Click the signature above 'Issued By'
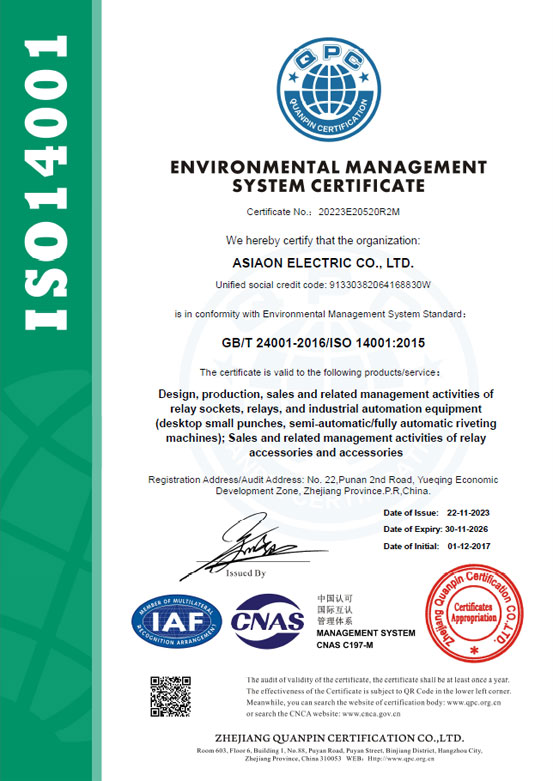Viewport: 553px width, 781px height. pyautogui.click(x=253, y=545)
